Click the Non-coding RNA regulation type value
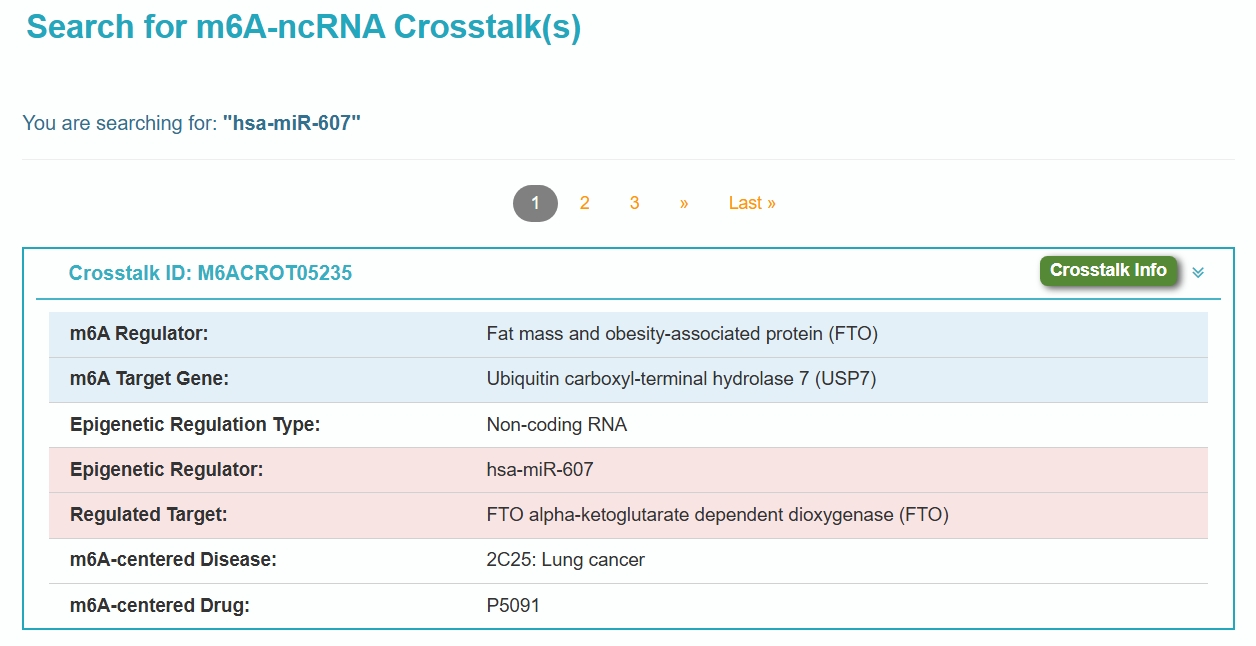This screenshot has height=646, width=1256. point(557,424)
